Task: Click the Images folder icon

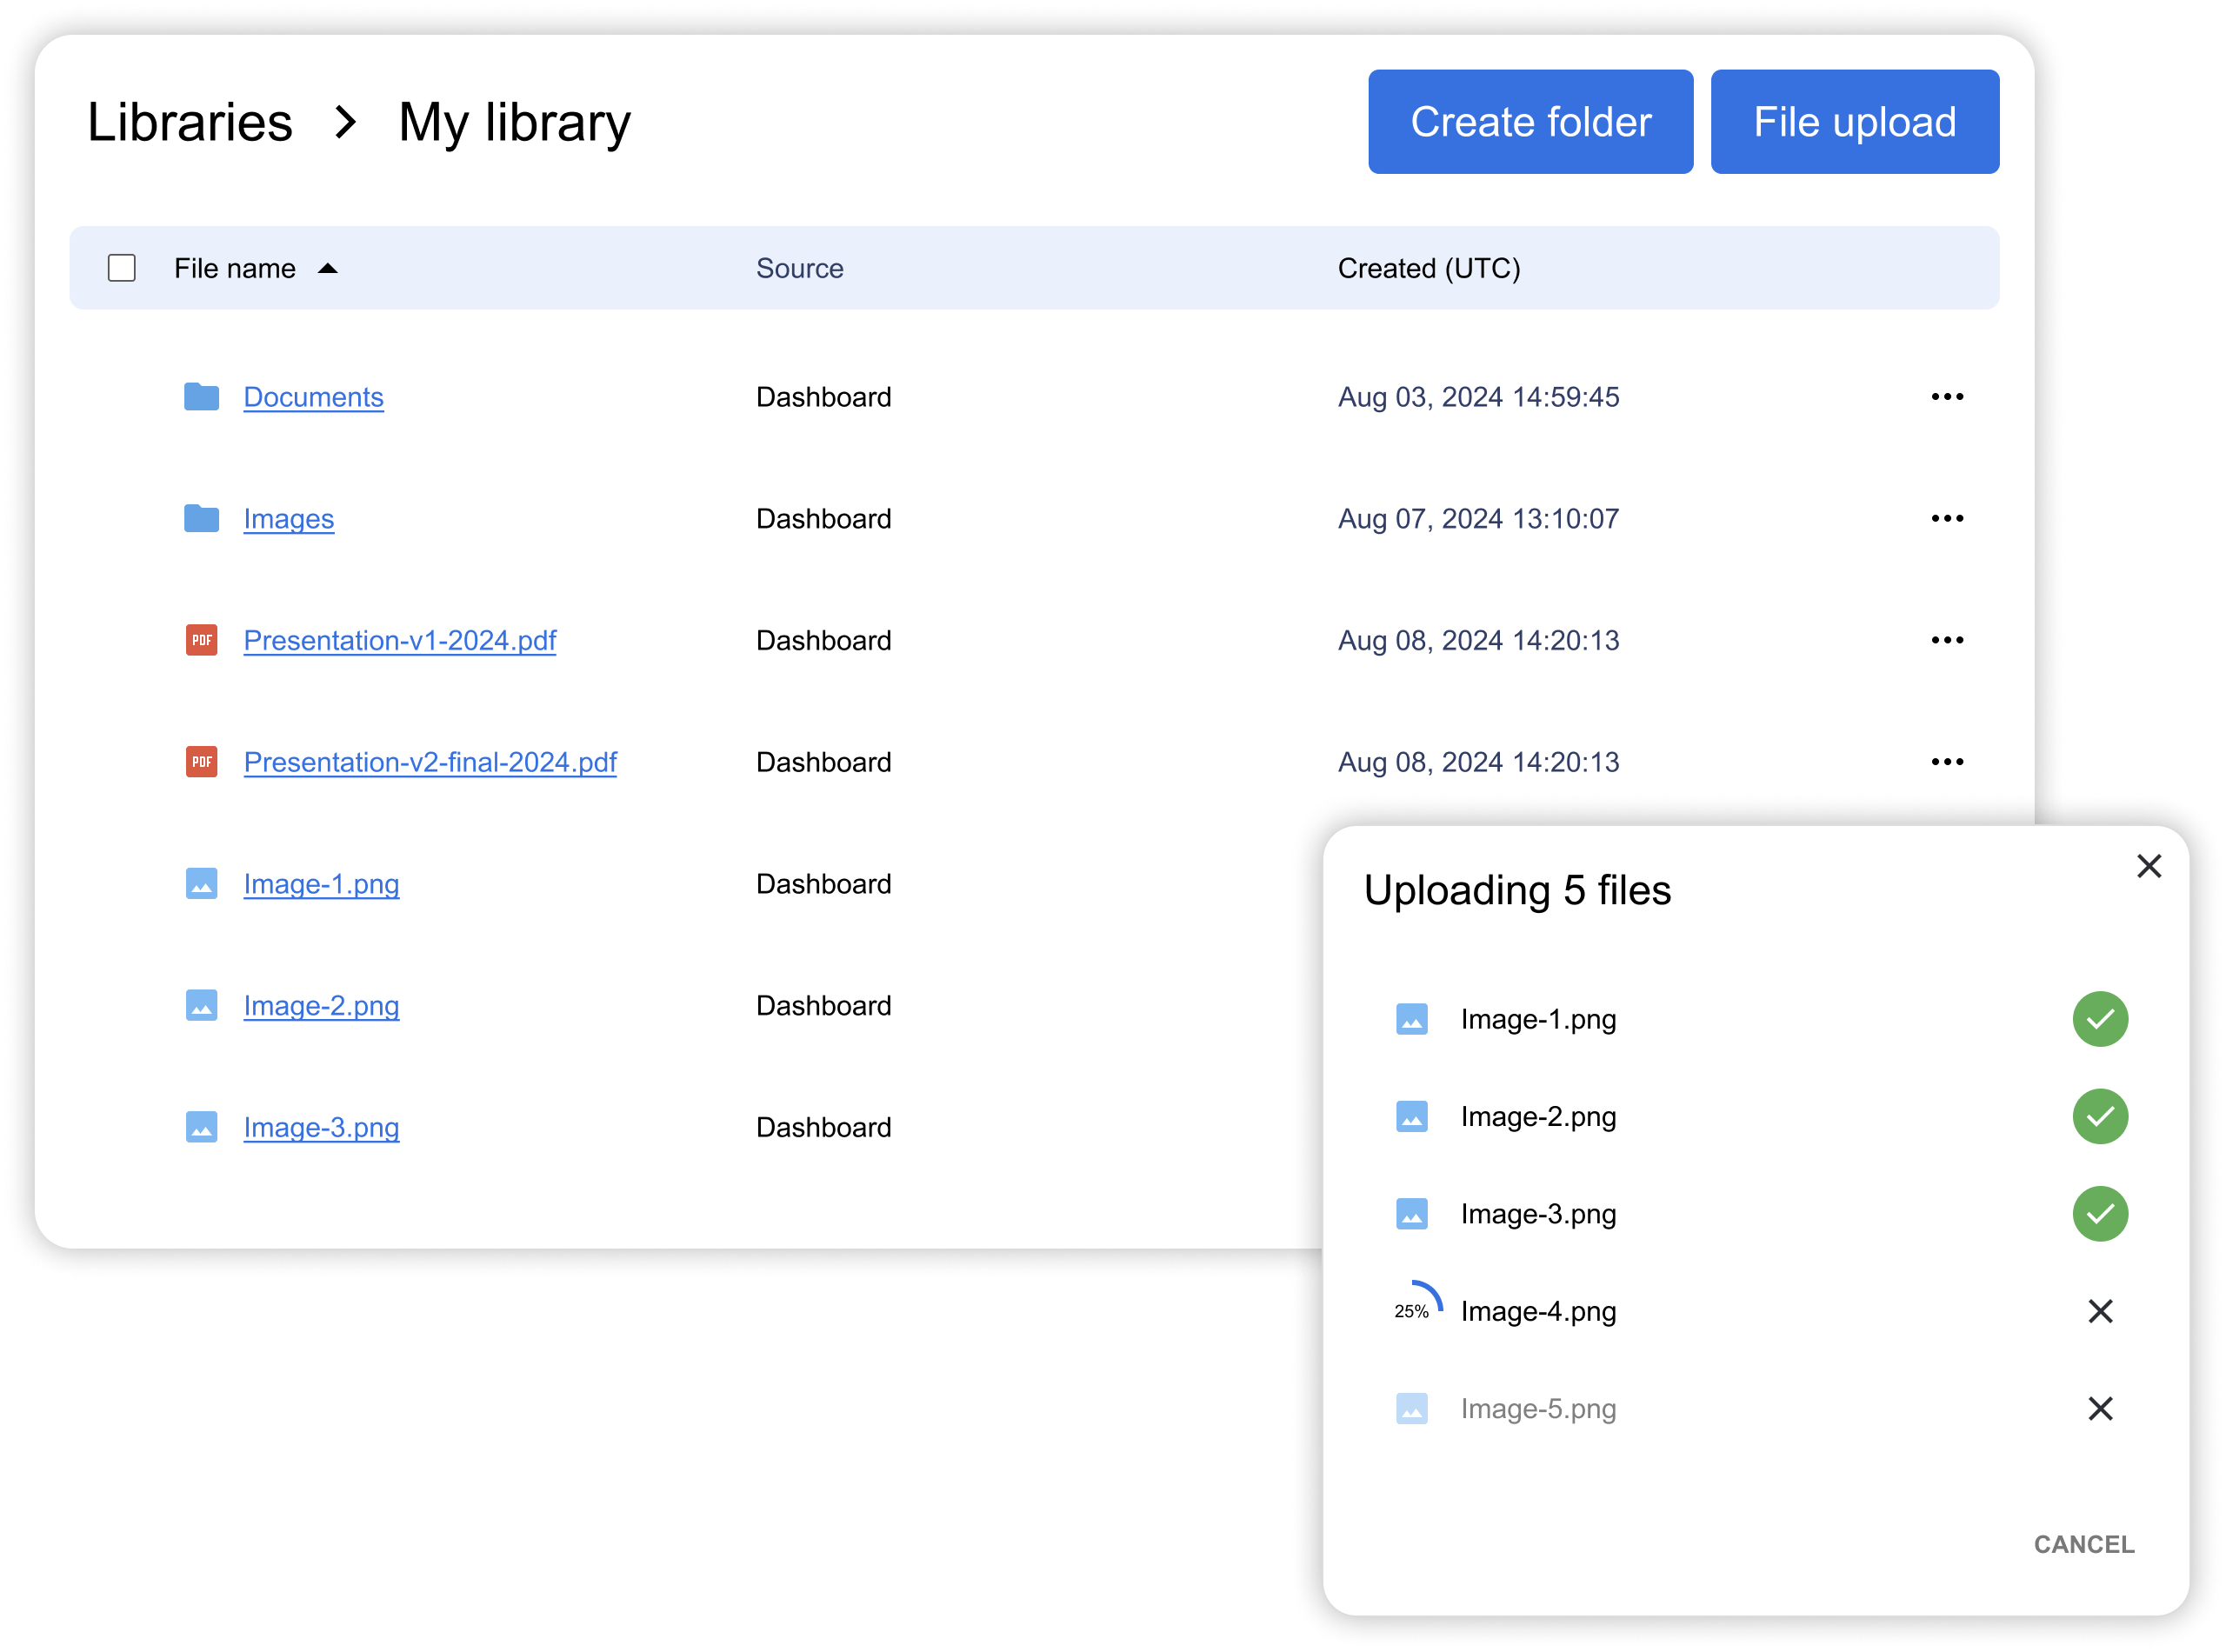Action: click(201, 518)
